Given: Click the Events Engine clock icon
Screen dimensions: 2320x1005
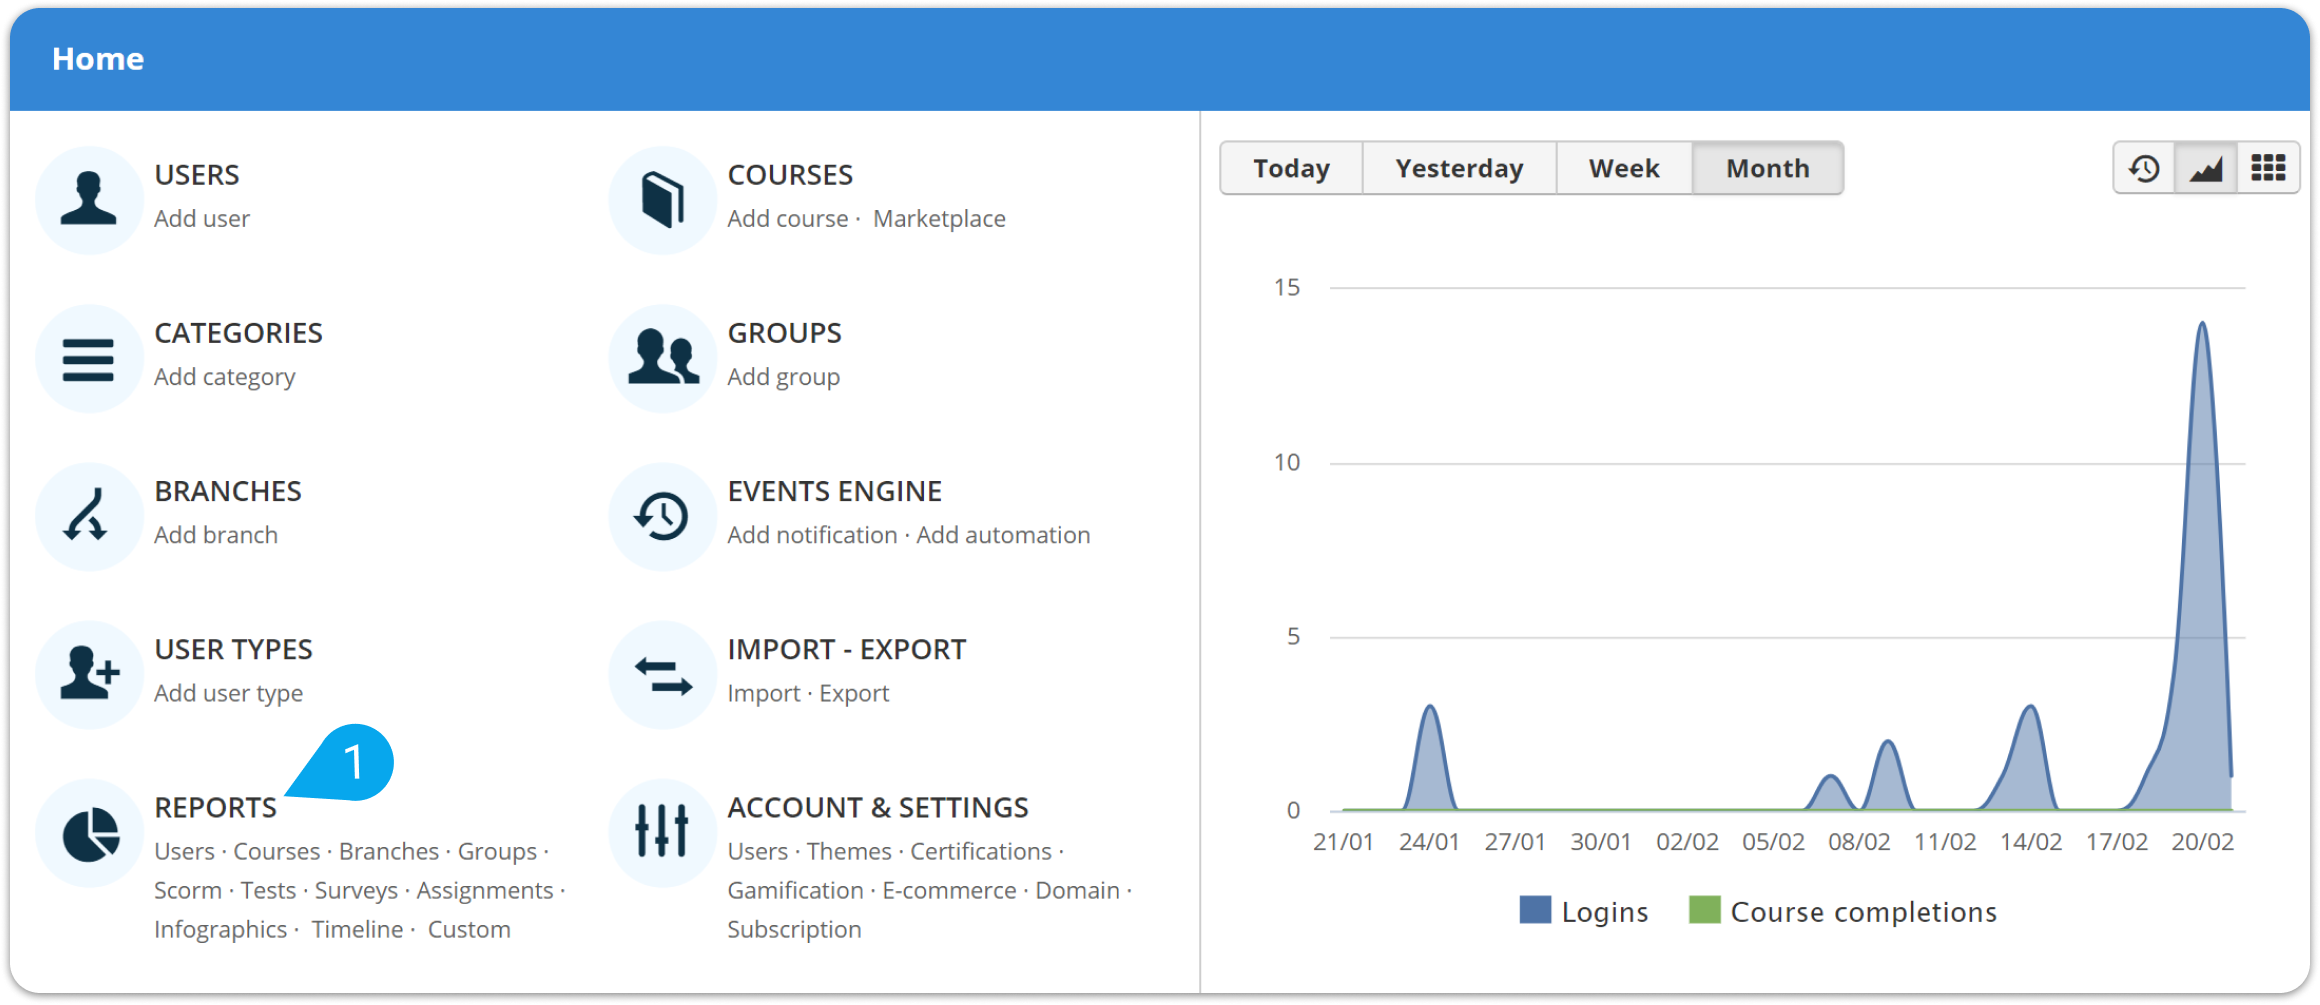Looking at the screenshot, I should click(x=662, y=516).
